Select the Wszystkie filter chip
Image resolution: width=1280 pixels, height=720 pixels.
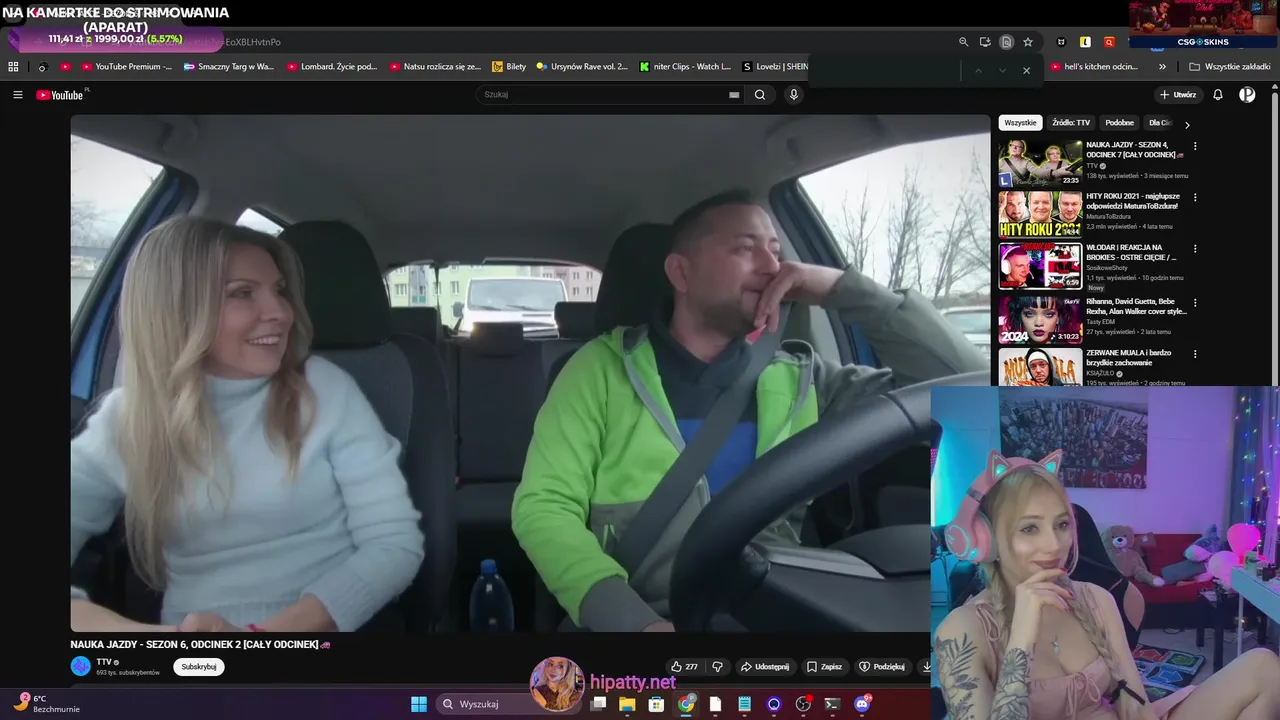pyautogui.click(x=1020, y=123)
